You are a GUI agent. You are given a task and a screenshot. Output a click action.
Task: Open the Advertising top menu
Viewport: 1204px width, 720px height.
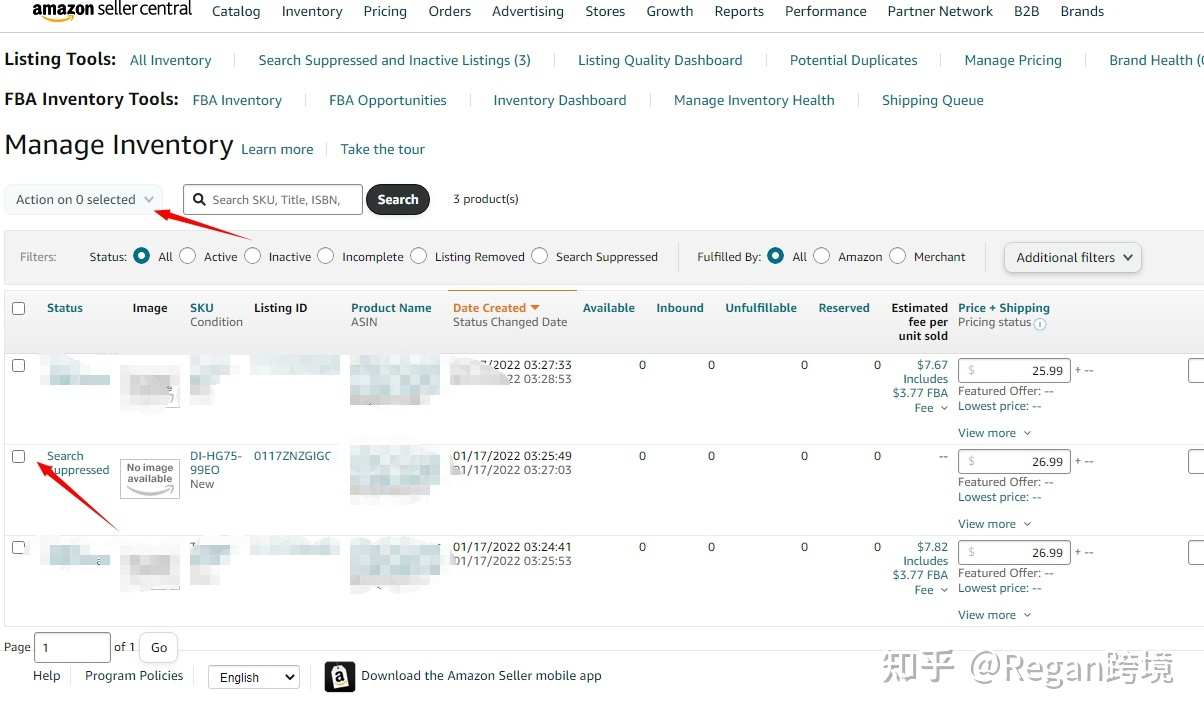(527, 12)
